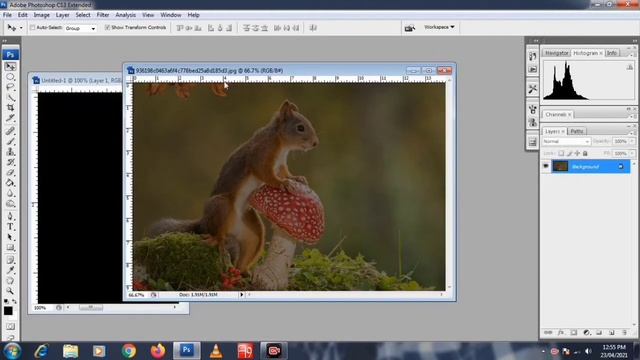Open the Tool Presets collapsed panel icon
Image resolution: width=640 pixels, height=360 pixels.
click(532, 89)
